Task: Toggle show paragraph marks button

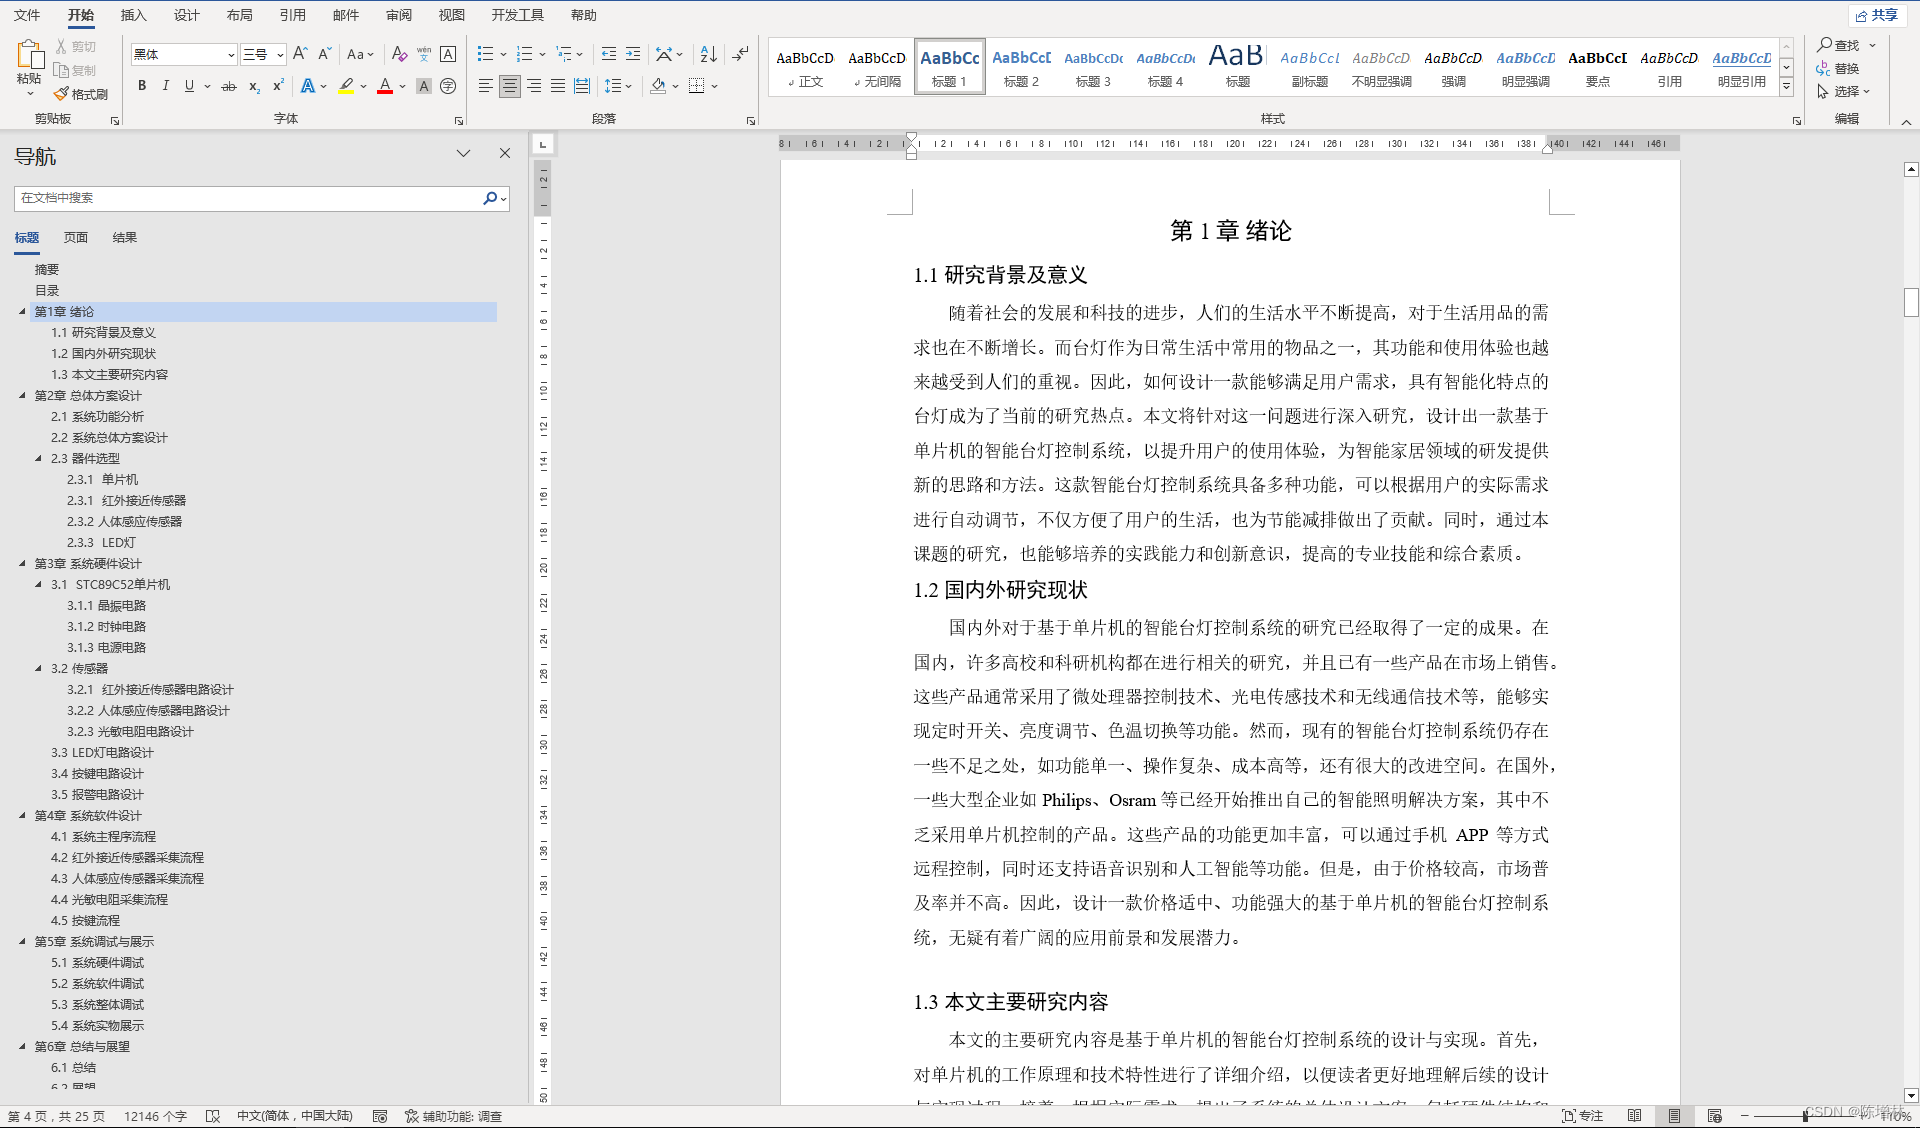Action: 741,54
